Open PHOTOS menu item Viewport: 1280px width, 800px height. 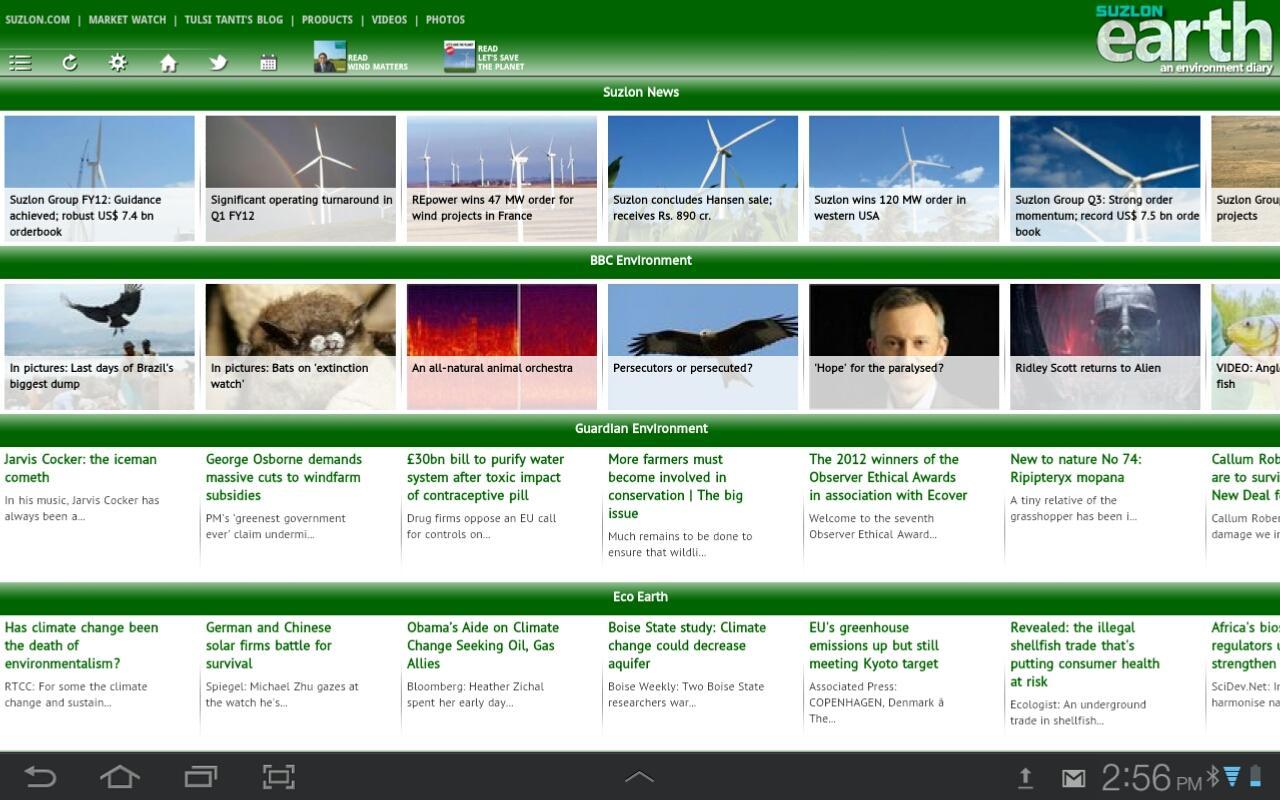(445, 19)
